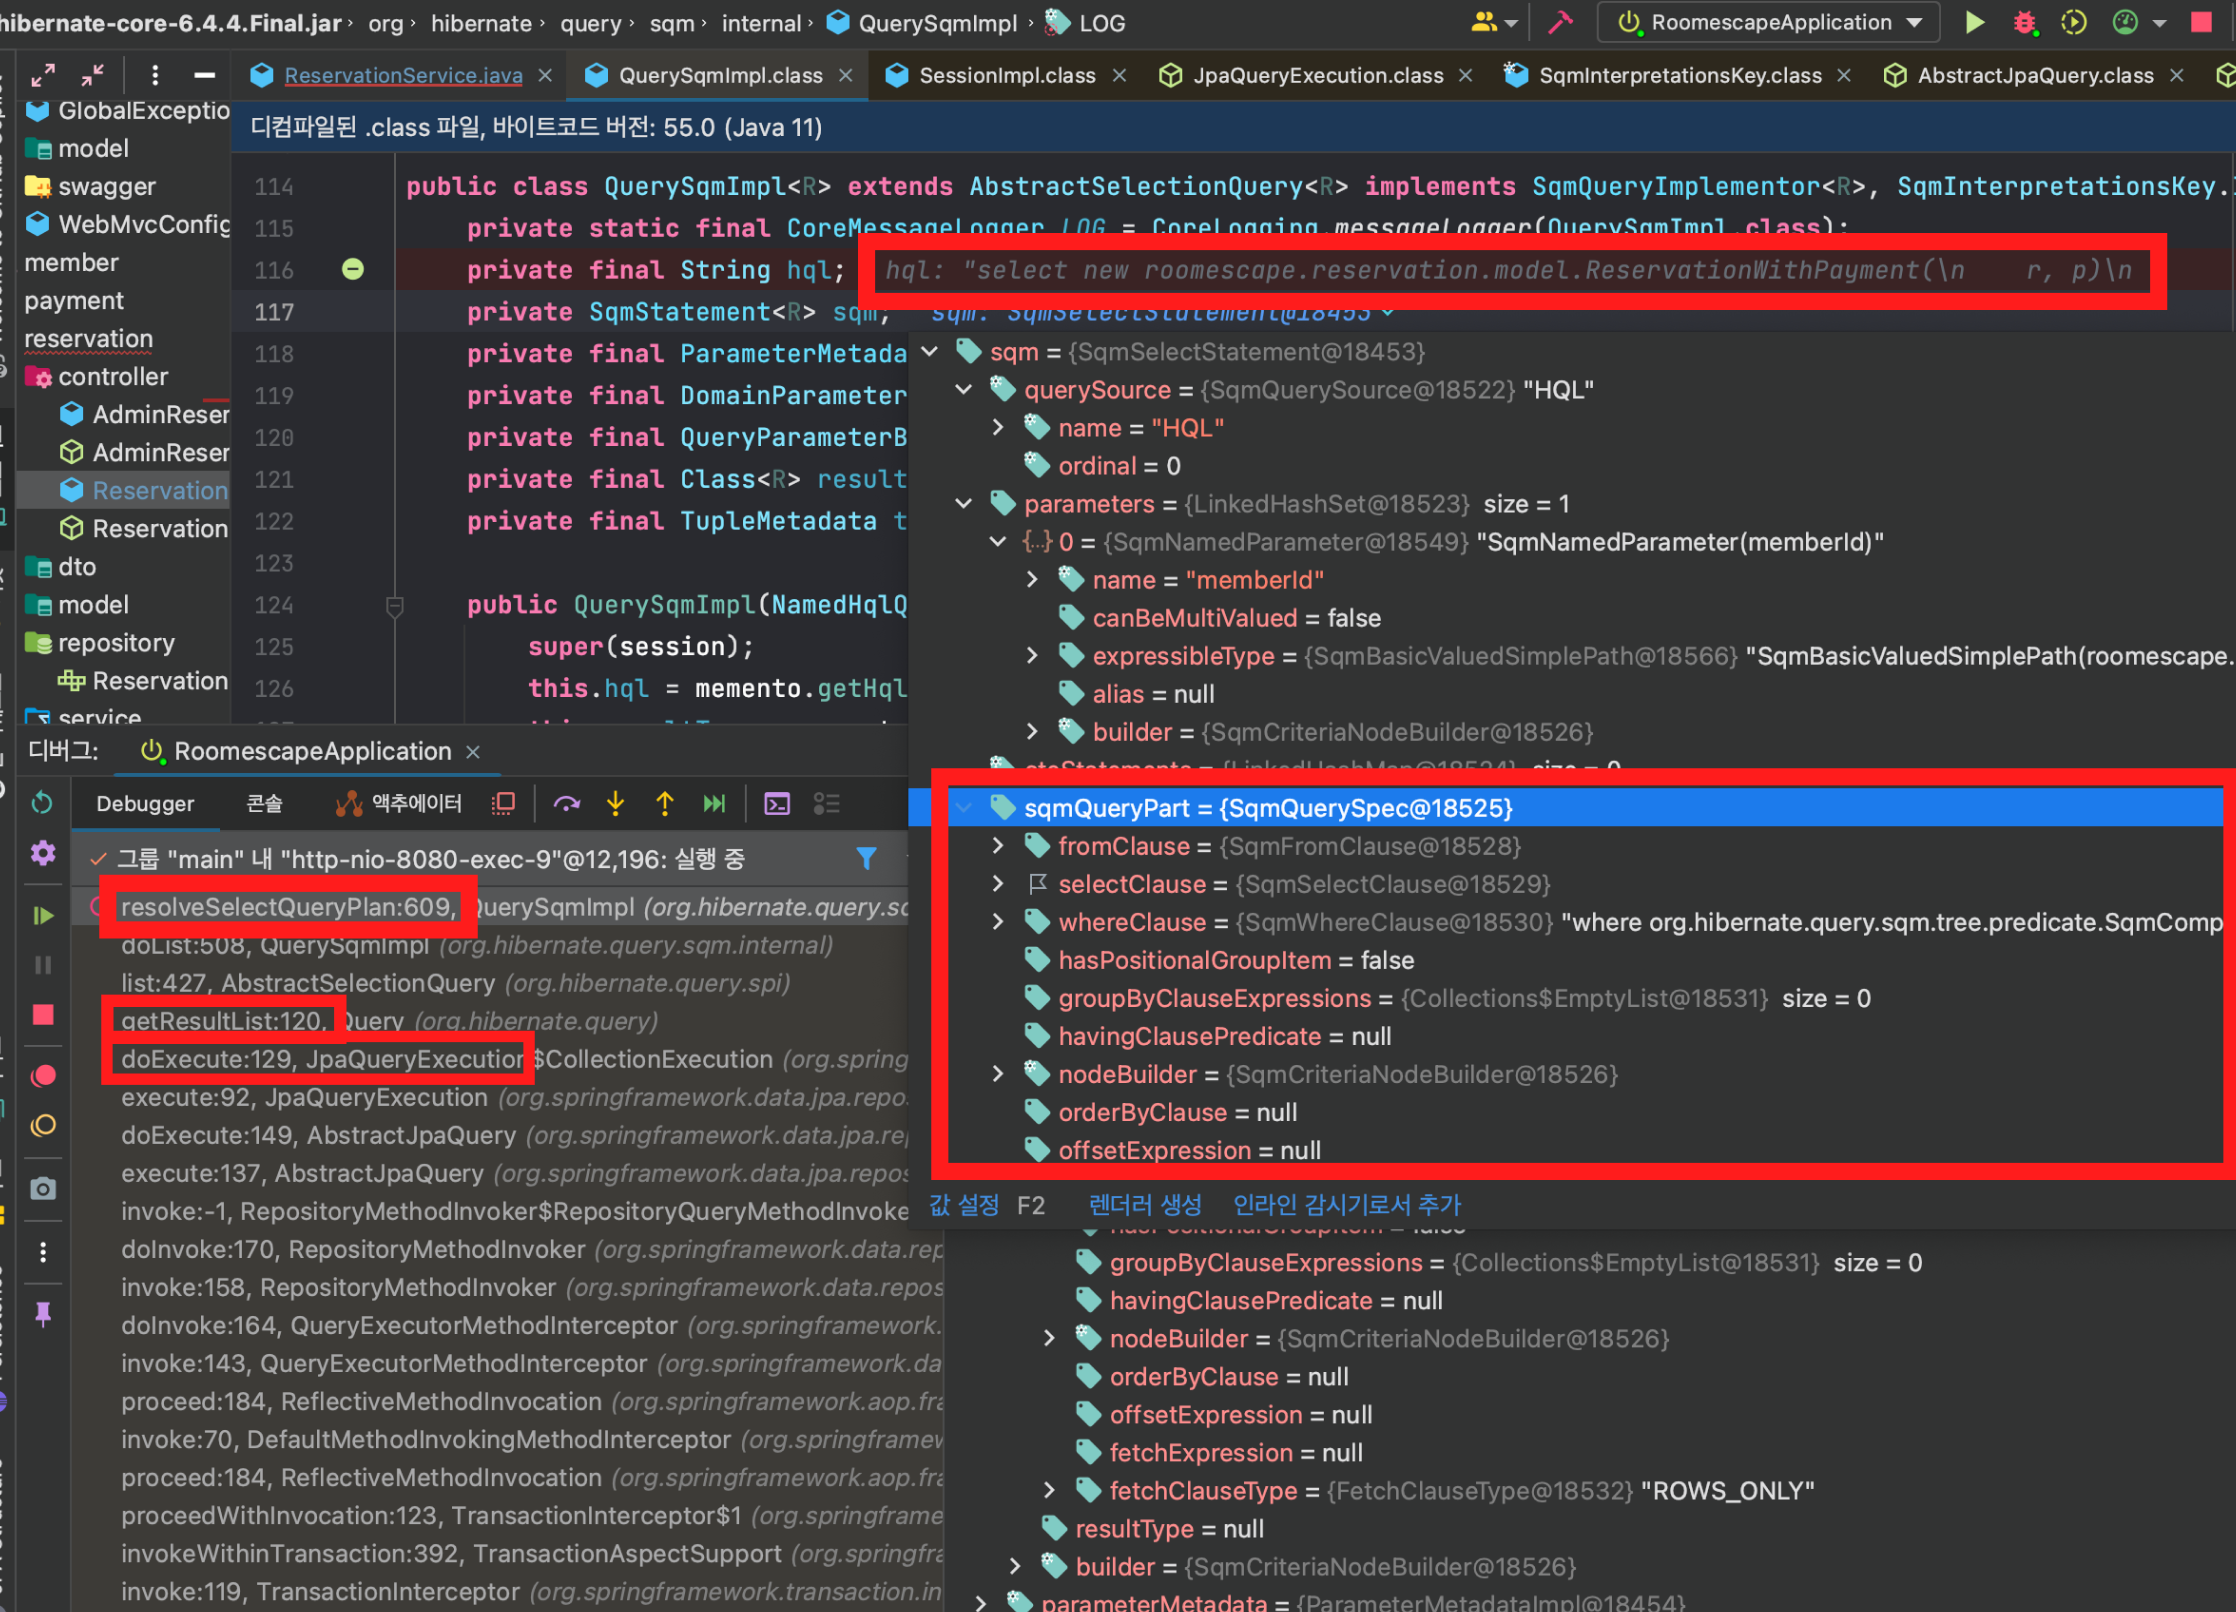Stop debugging with the red square icon
This screenshot has width=2236, height=1612.
(x=42, y=1015)
